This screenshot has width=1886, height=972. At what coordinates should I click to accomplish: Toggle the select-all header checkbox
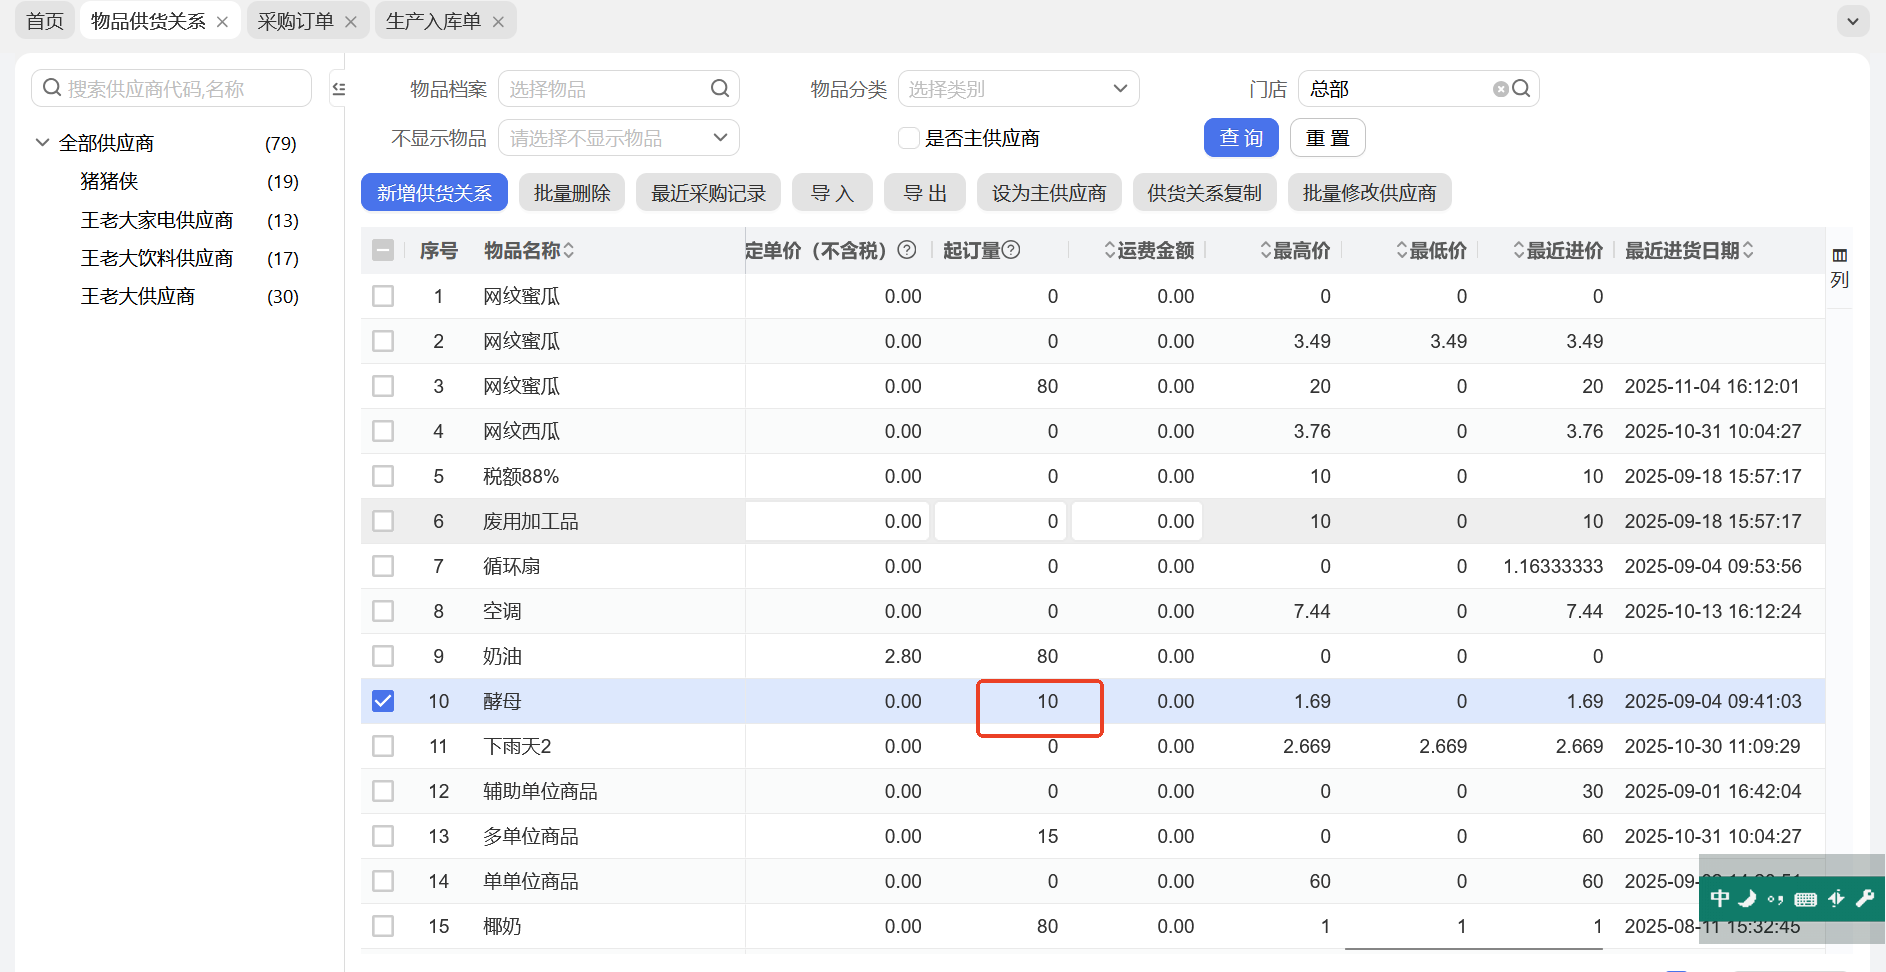tap(383, 250)
